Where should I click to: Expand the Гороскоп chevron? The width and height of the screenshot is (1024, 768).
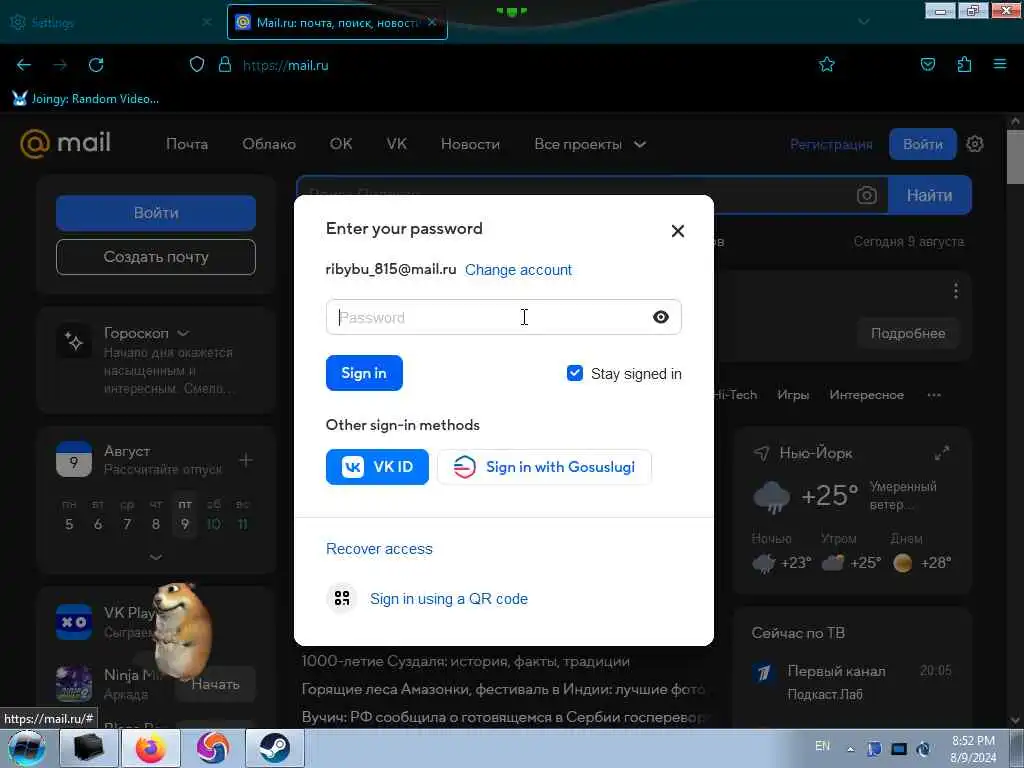pyautogui.click(x=183, y=333)
